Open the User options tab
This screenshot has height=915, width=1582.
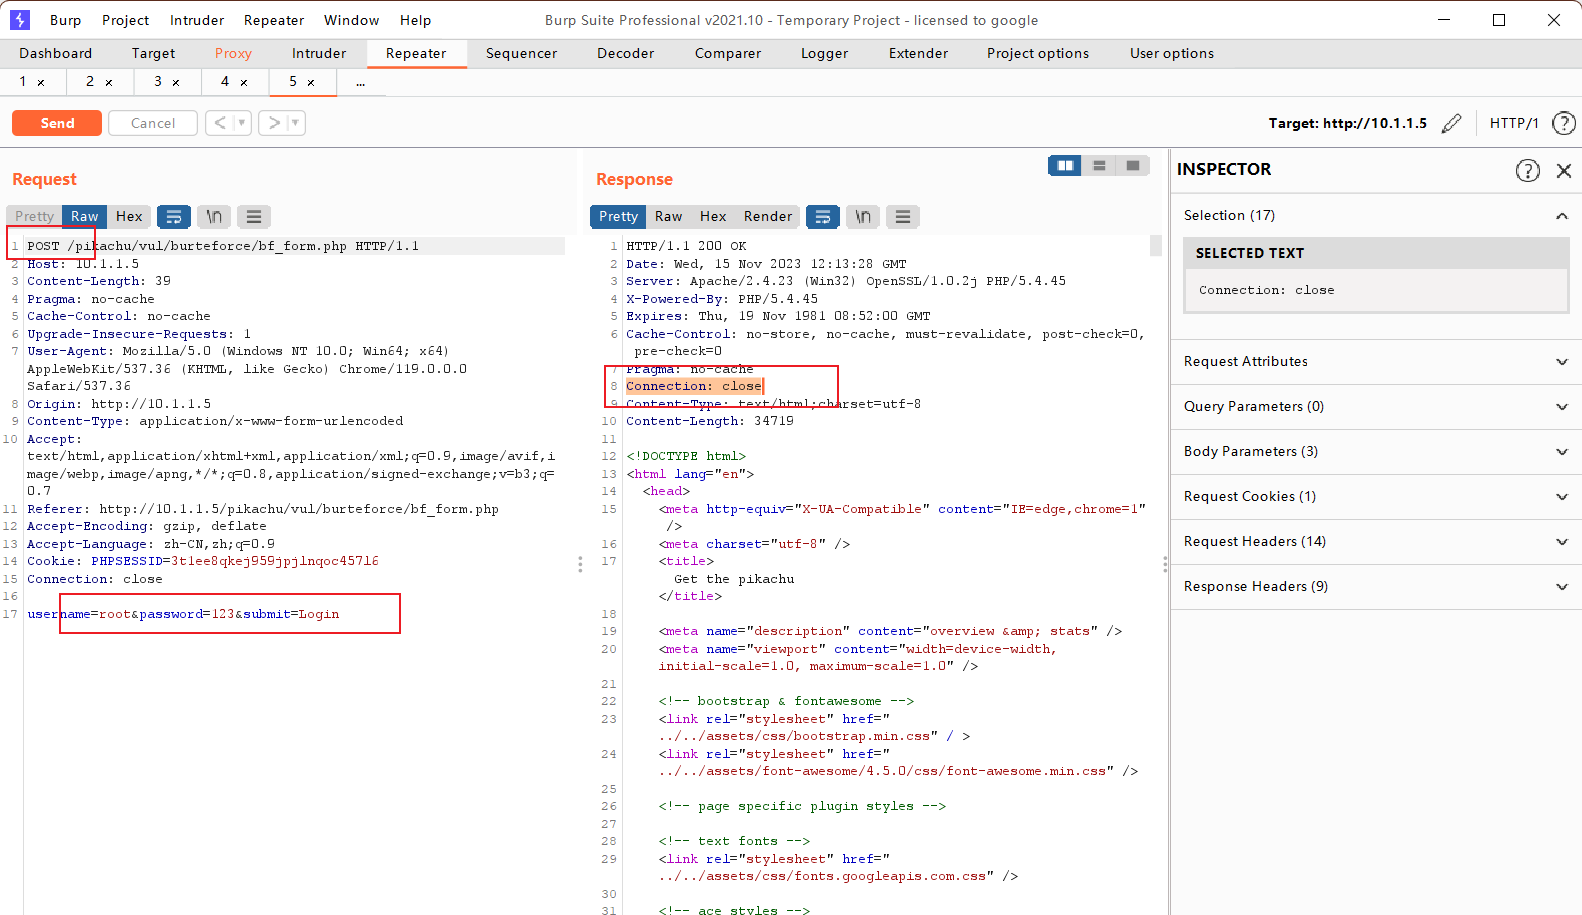pos(1172,54)
